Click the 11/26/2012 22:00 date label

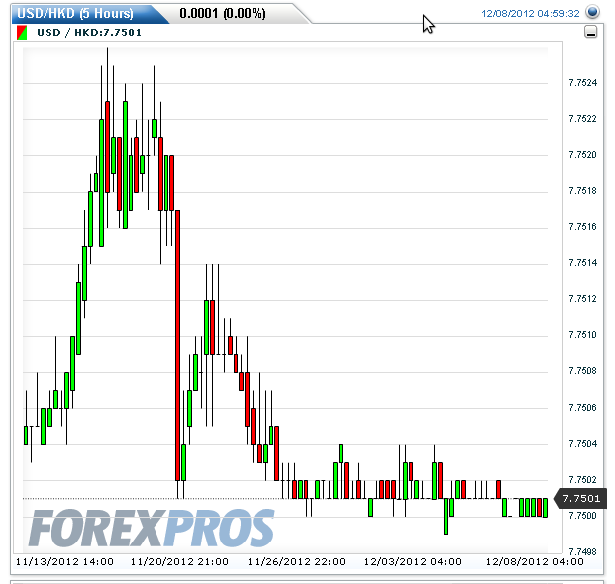(x=297, y=562)
